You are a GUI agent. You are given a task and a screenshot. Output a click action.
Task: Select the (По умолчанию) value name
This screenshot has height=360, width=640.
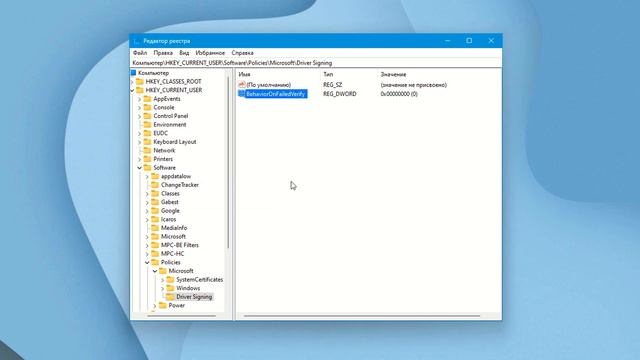point(269,85)
